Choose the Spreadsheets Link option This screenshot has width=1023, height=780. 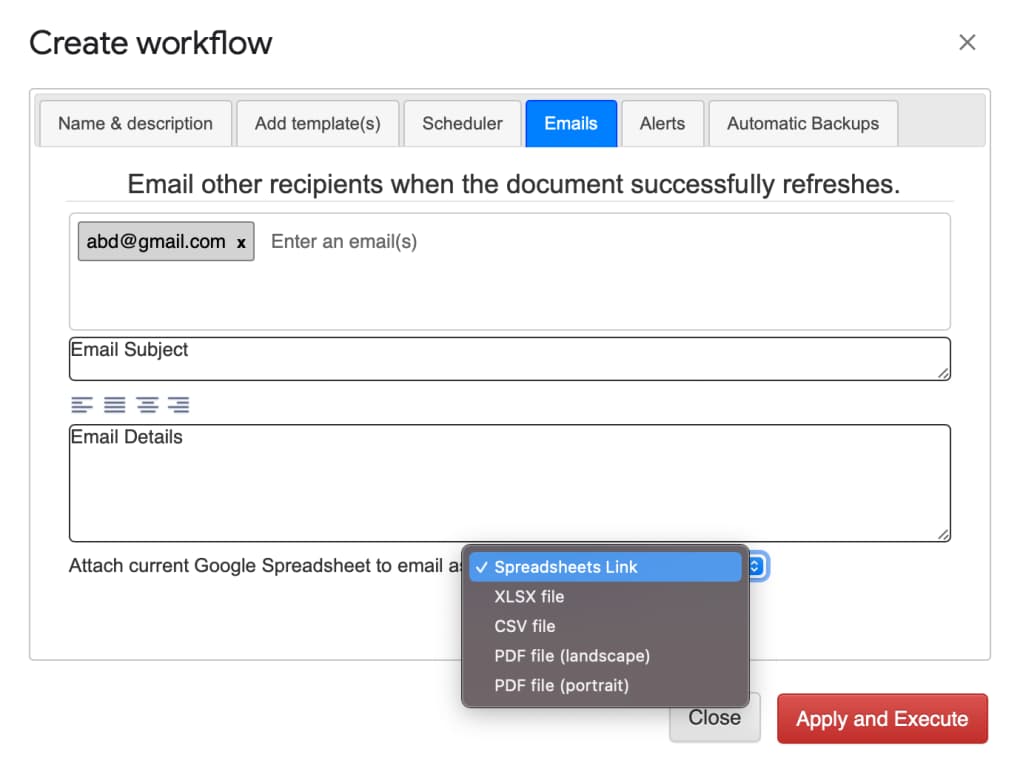(565, 567)
